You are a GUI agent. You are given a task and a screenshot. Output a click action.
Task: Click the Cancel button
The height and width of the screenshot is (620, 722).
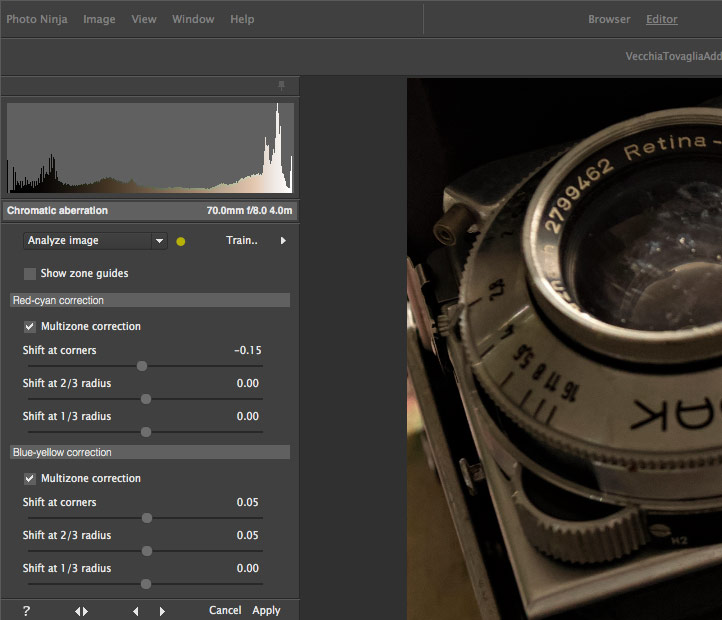225,610
